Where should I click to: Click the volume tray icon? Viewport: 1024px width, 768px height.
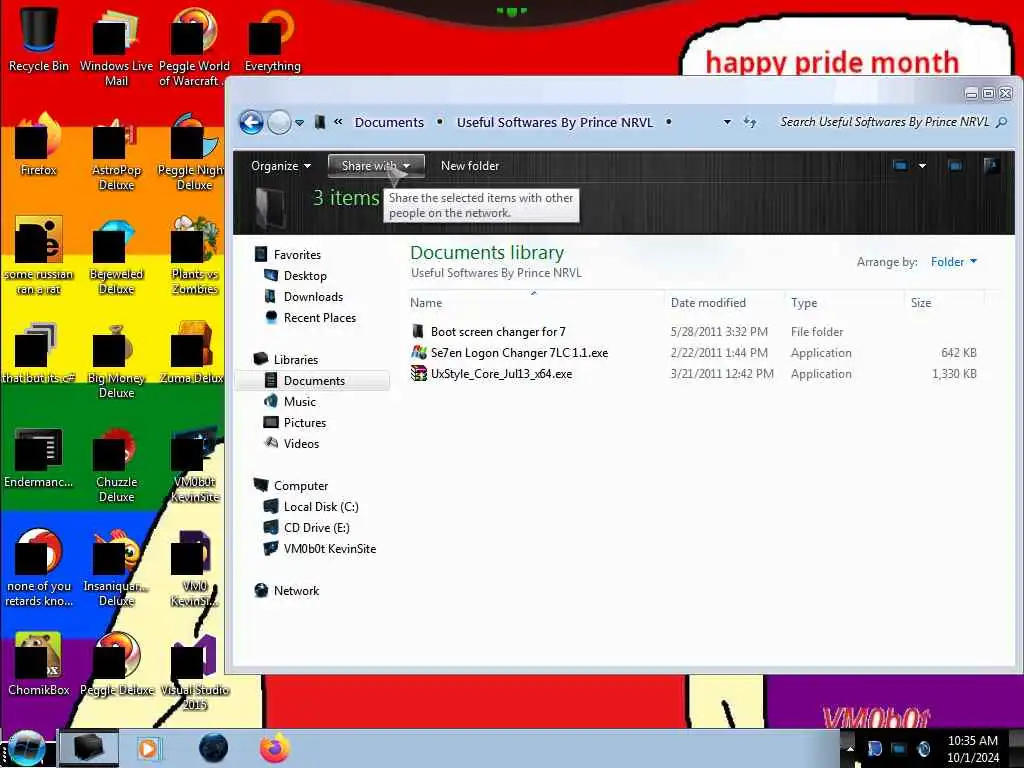click(x=923, y=749)
